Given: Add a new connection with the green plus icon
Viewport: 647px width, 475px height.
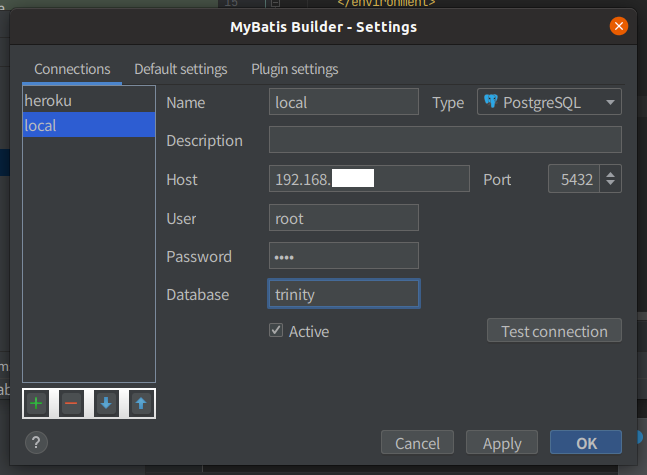Looking at the screenshot, I should (36, 403).
